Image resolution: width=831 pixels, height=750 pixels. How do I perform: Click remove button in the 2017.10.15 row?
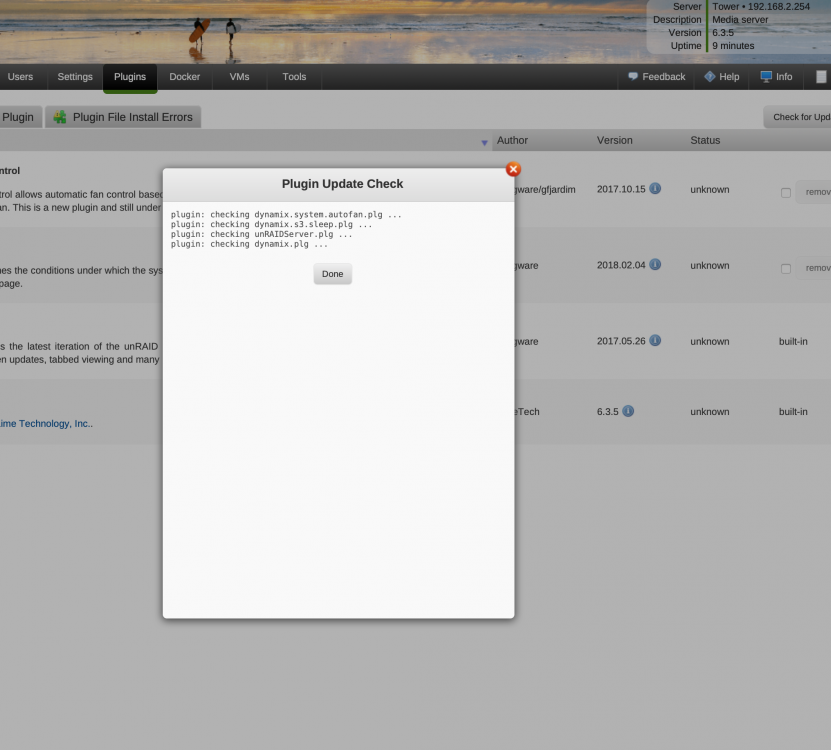[815, 192]
